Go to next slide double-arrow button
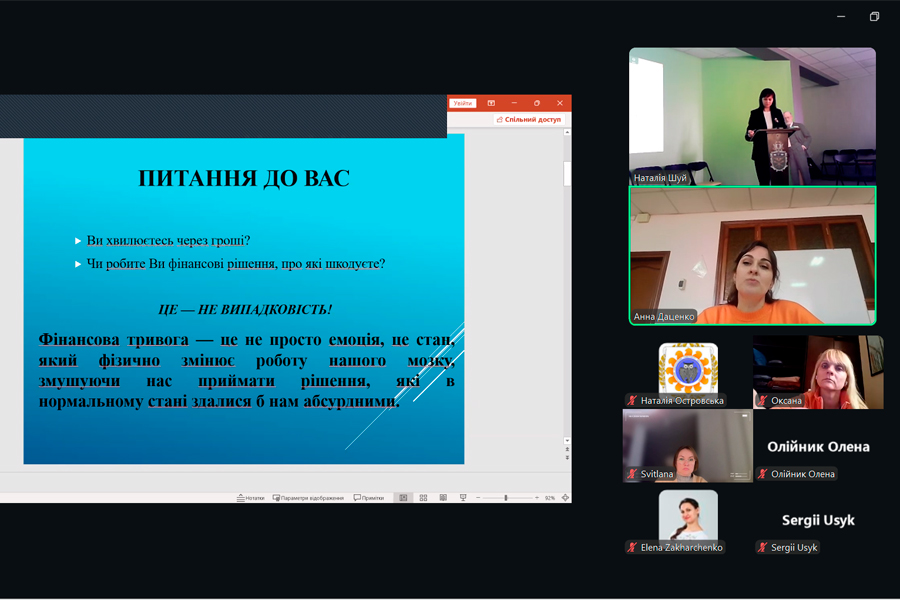The height and width of the screenshot is (600, 900). [x=567, y=458]
